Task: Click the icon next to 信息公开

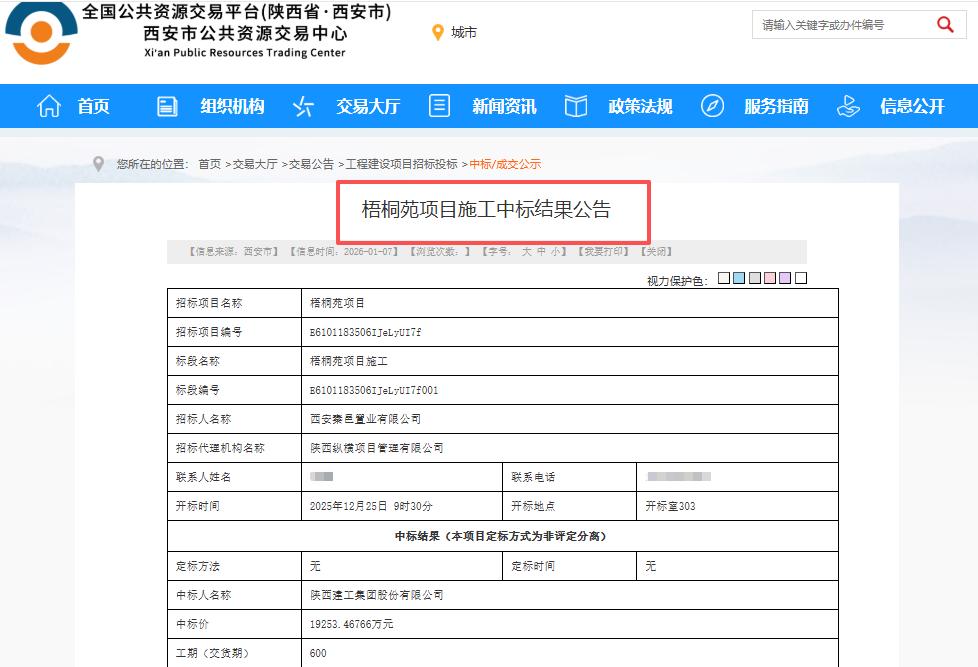Action: coord(848,106)
